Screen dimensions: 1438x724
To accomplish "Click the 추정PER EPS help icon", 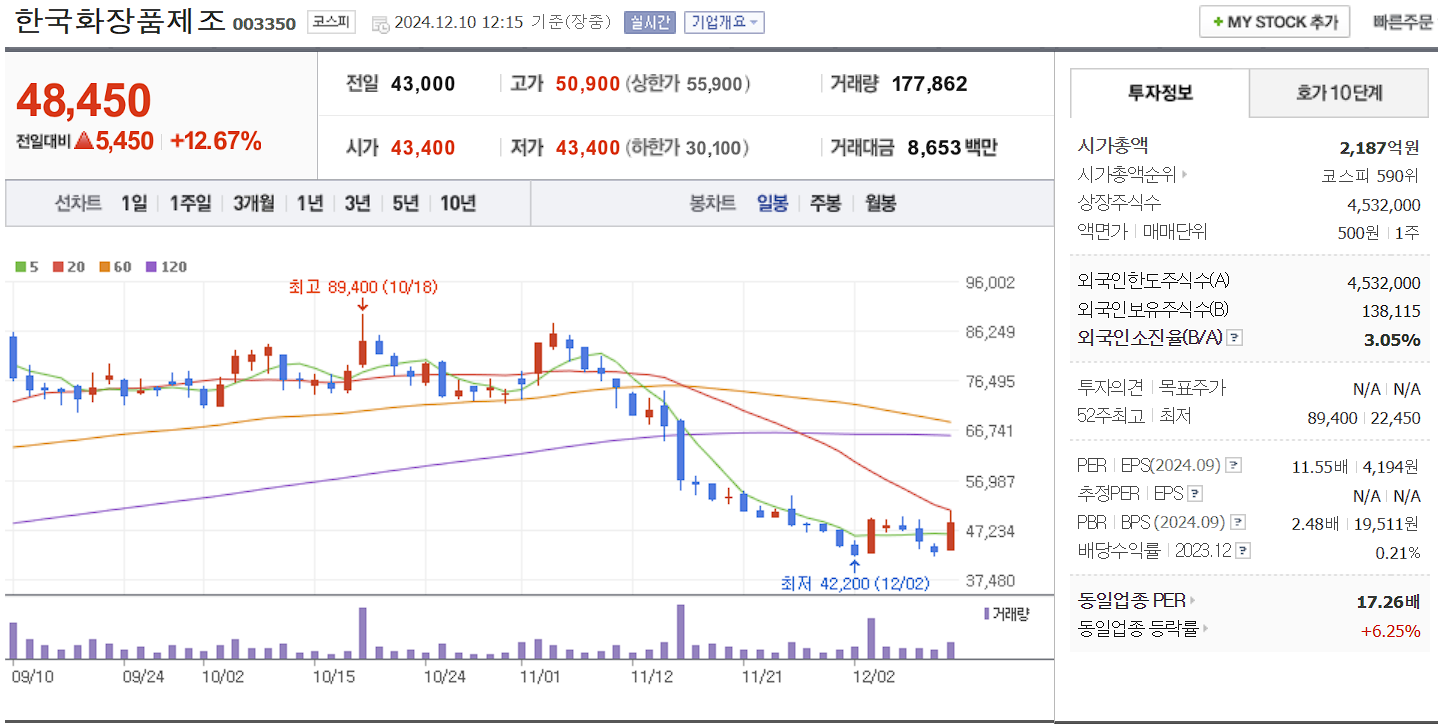I will click(1195, 493).
